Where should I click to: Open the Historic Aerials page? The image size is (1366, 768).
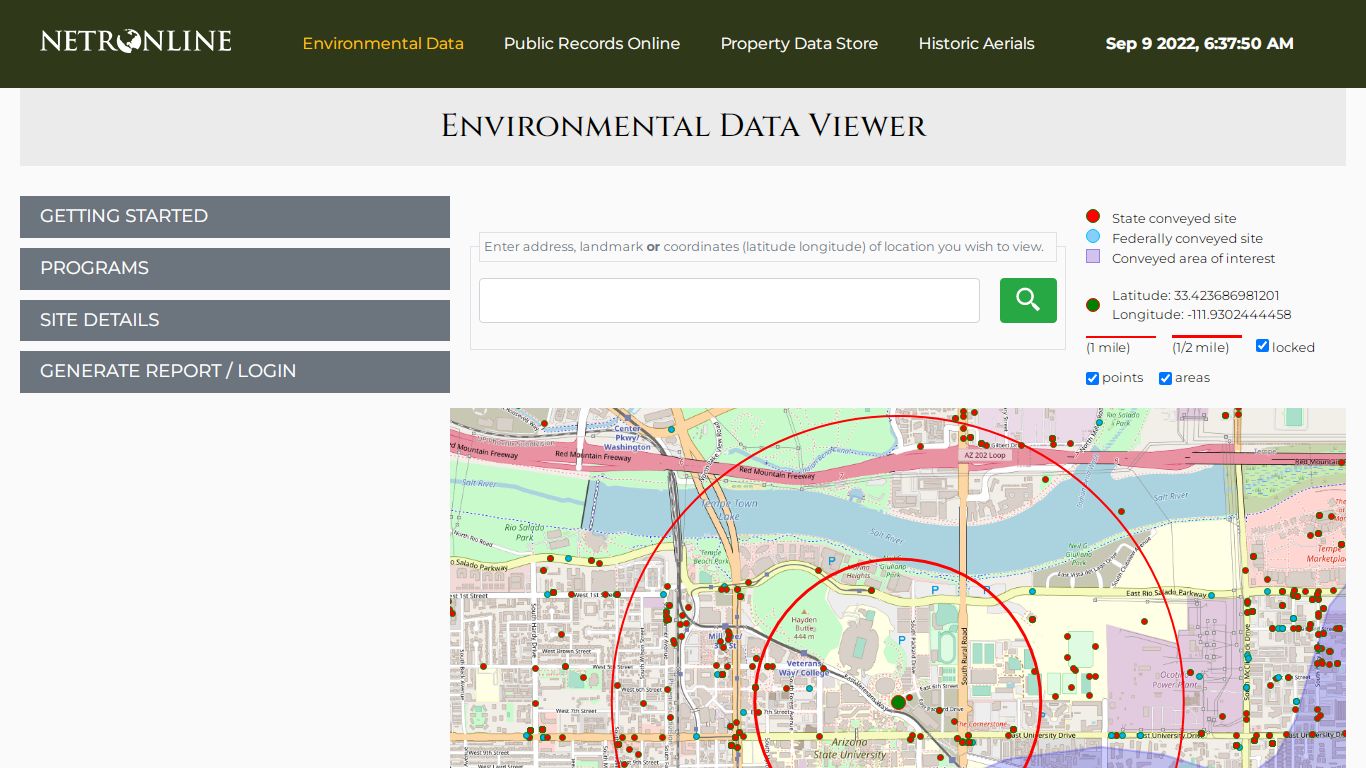pos(976,44)
